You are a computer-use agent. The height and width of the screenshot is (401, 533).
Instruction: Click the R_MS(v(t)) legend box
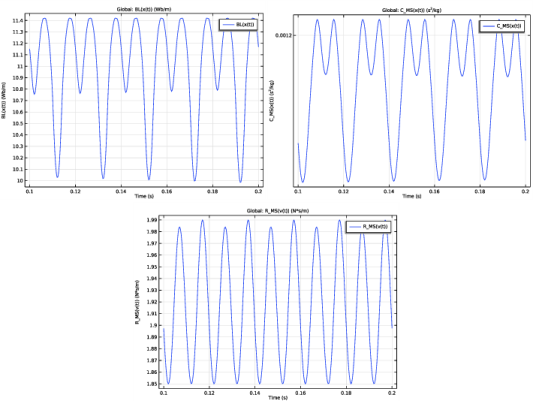(368, 227)
